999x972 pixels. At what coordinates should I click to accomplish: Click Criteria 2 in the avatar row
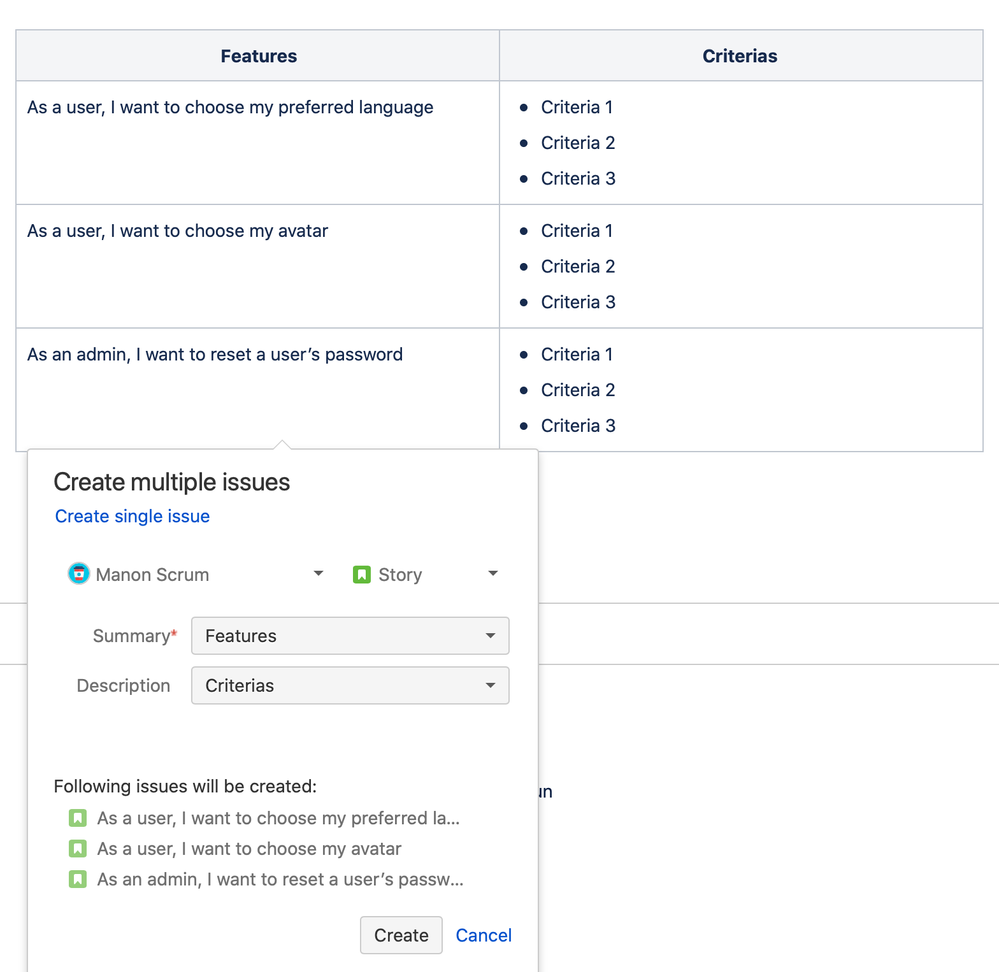[578, 266]
